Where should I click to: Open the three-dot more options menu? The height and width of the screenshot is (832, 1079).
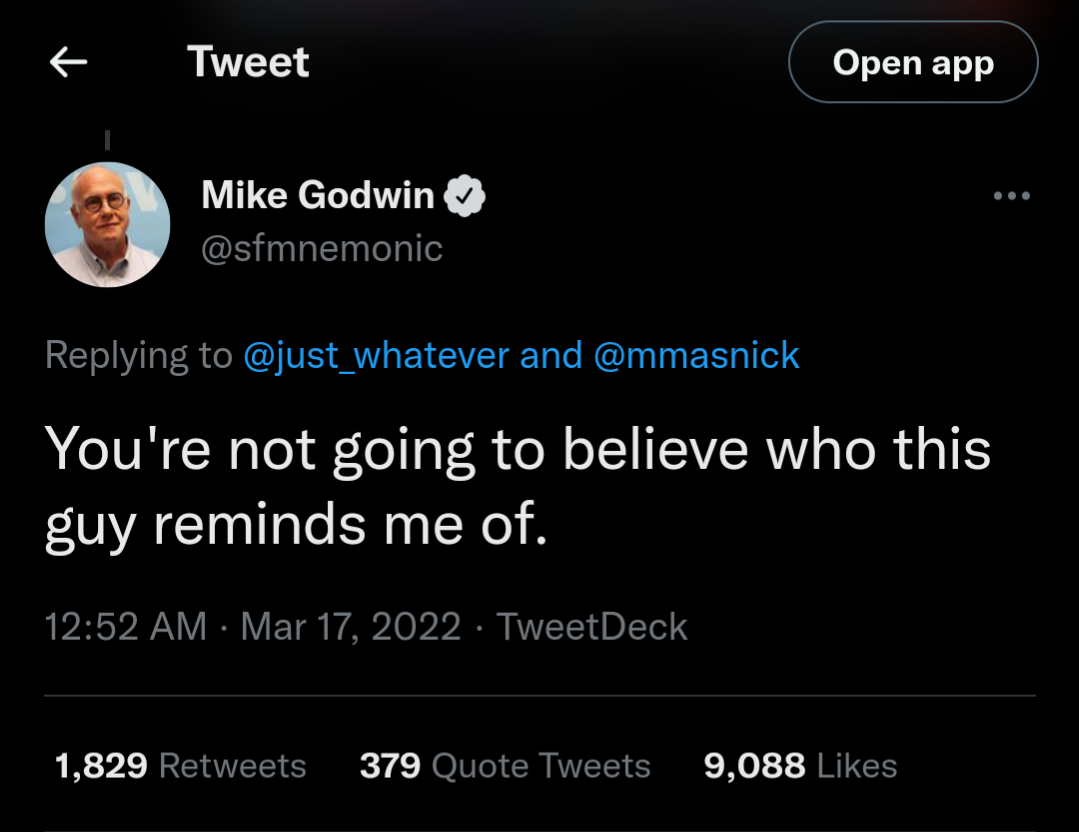[x=1011, y=196]
